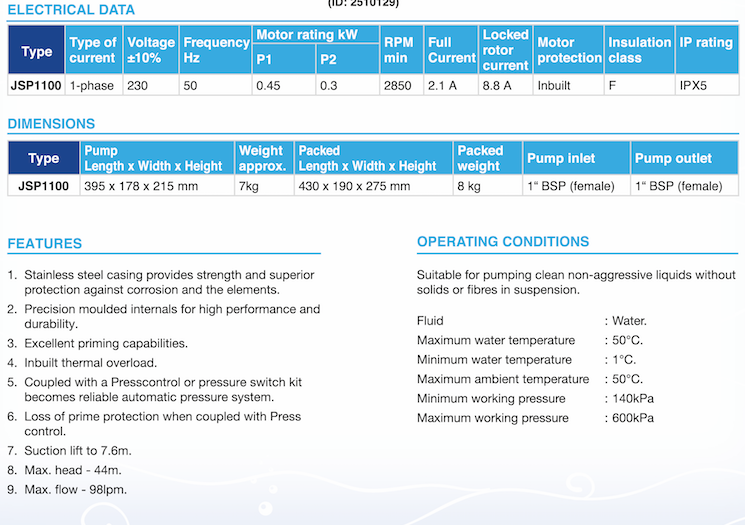This screenshot has width=745, height=525.
Task: Click the 'Frequency Hz' header cell
Action: pyautogui.click(x=216, y=50)
